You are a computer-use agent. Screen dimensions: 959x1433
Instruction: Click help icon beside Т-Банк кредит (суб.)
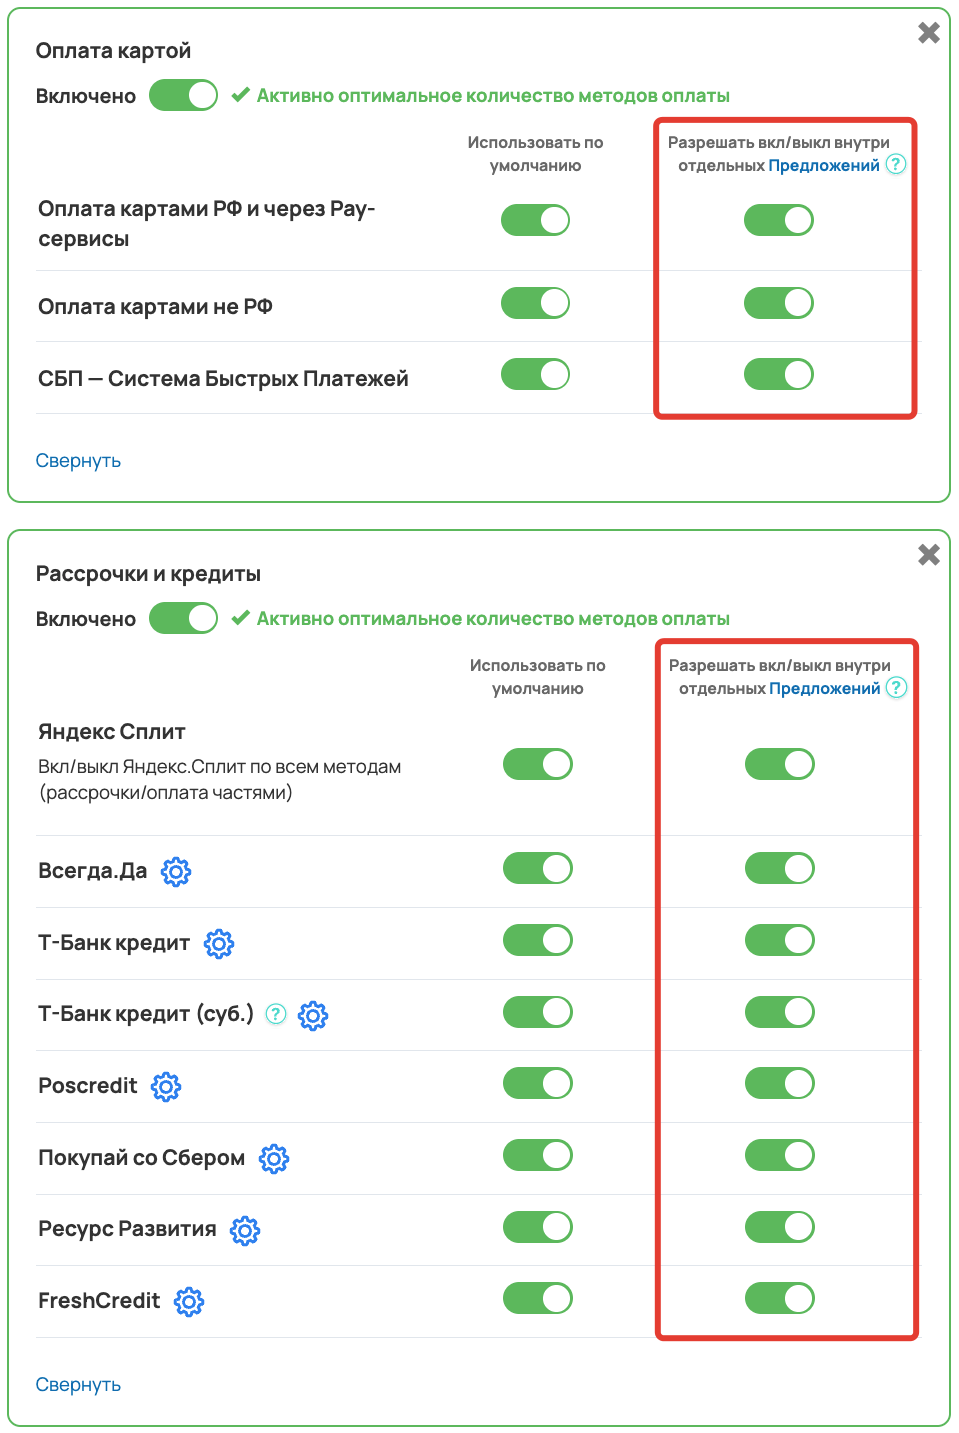tap(276, 1014)
